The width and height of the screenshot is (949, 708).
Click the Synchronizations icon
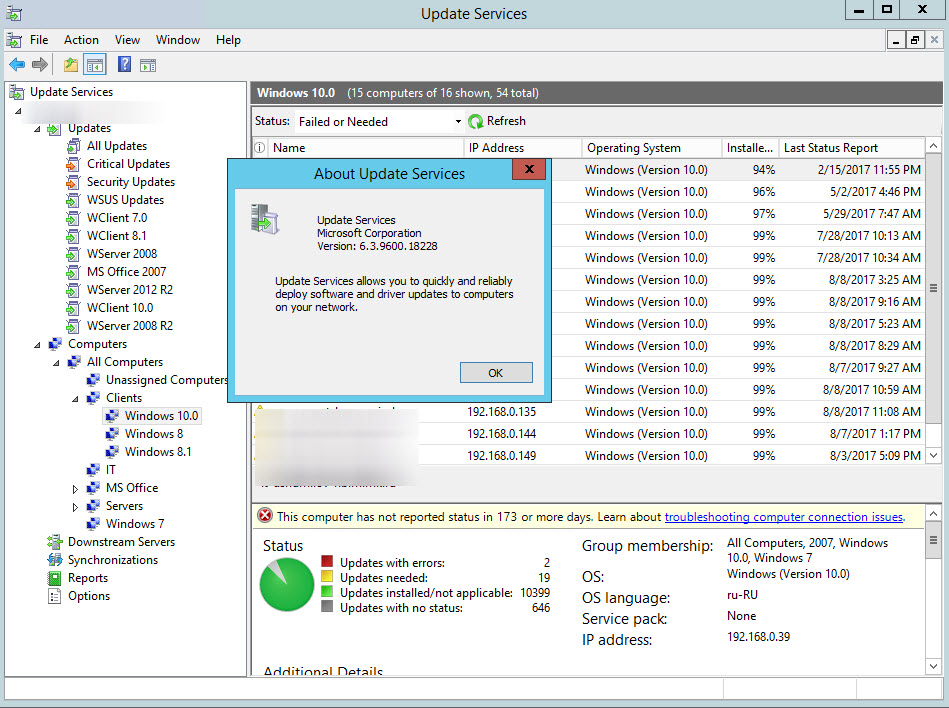54,560
